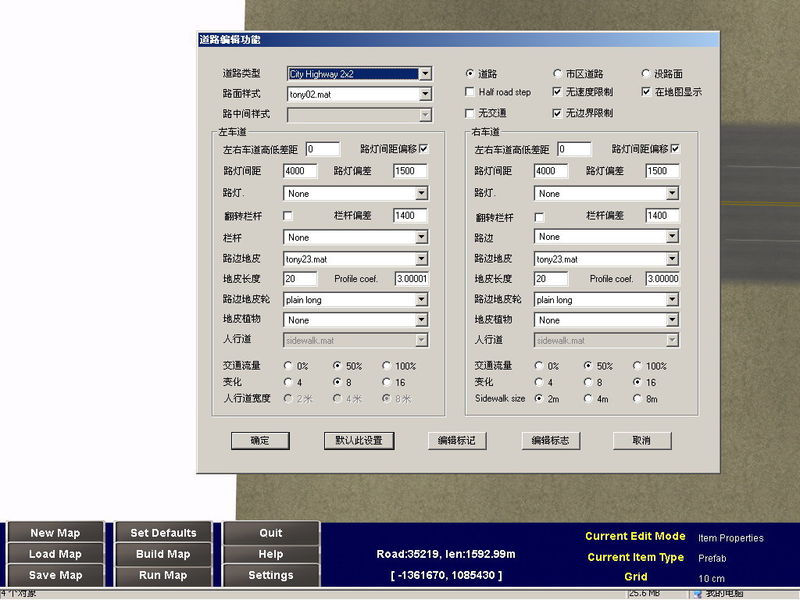Enable the Half road step checkbox
The width and height of the screenshot is (800, 600).
point(470,92)
